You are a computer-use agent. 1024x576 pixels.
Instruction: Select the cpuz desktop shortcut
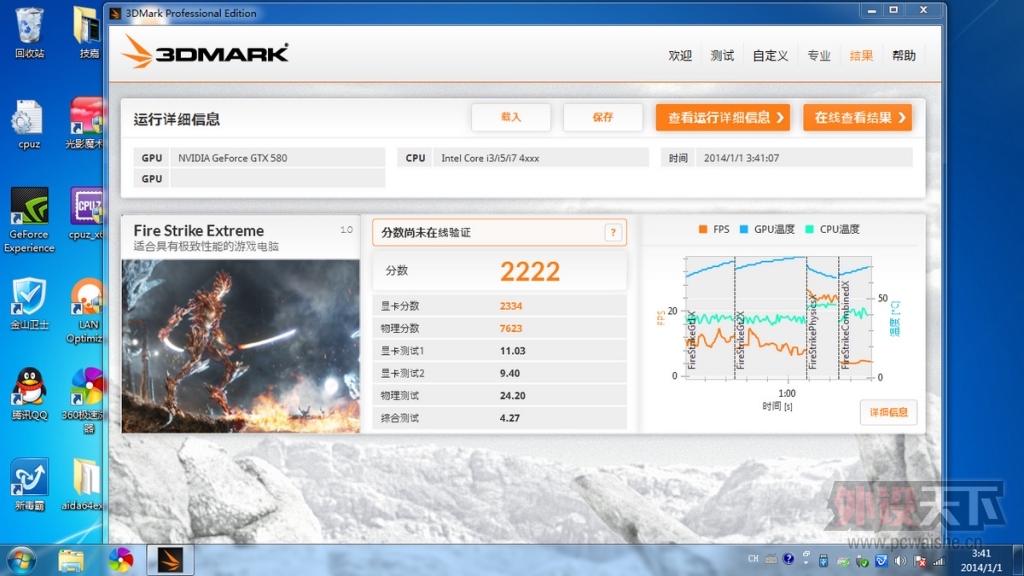[28, 124]
